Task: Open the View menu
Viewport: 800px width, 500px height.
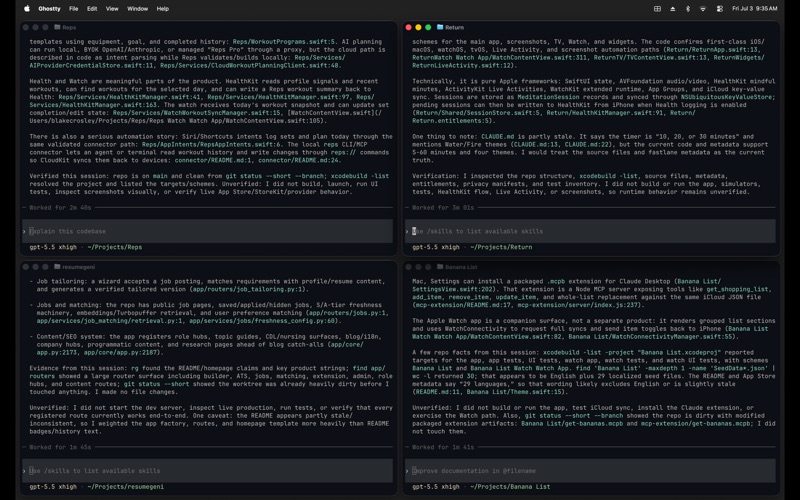Action: (112, 9)
